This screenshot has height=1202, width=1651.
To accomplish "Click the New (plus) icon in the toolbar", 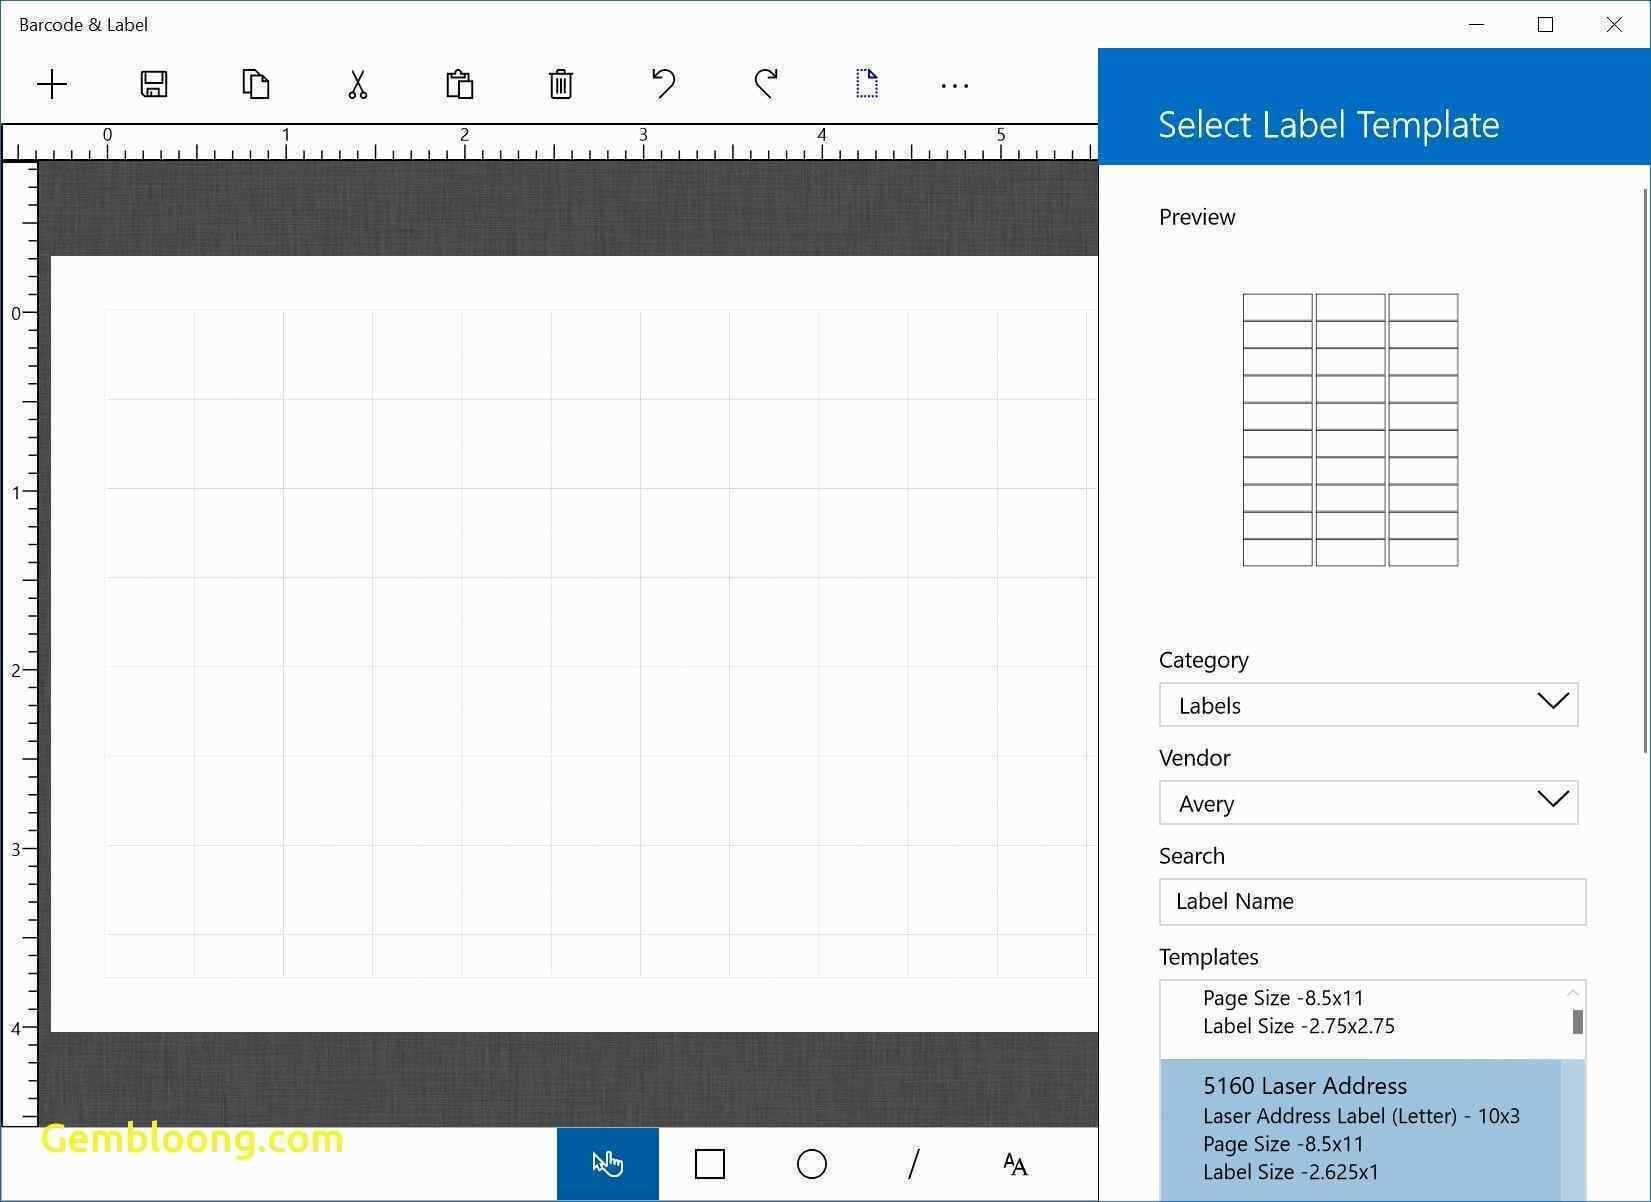I will point(52,85).
